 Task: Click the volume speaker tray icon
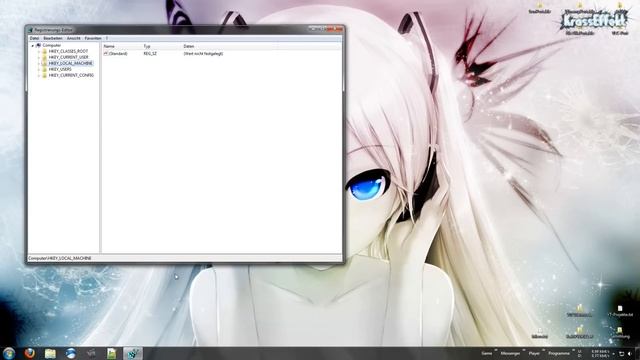tap(630, 354)
